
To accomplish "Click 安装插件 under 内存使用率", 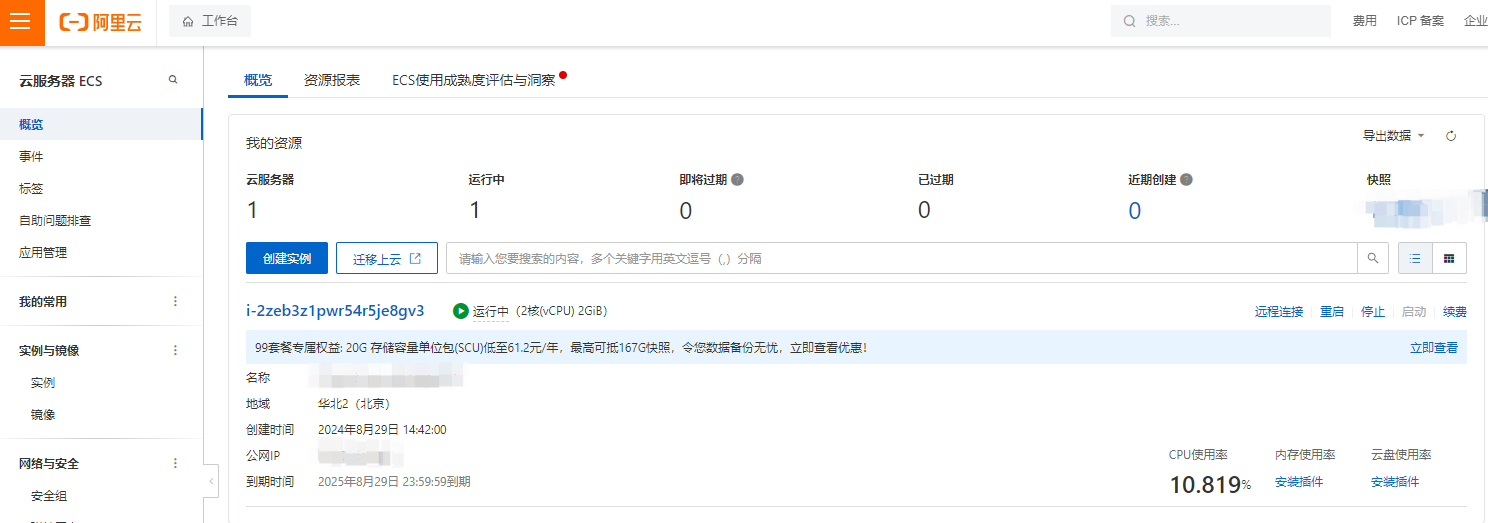I will point(1299,482).
